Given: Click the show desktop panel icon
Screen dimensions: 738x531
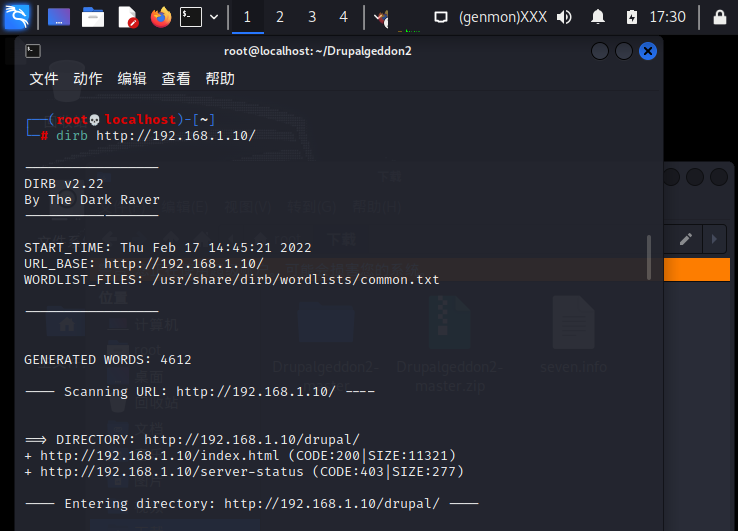Looking at the screenshot, I should 59,17.
